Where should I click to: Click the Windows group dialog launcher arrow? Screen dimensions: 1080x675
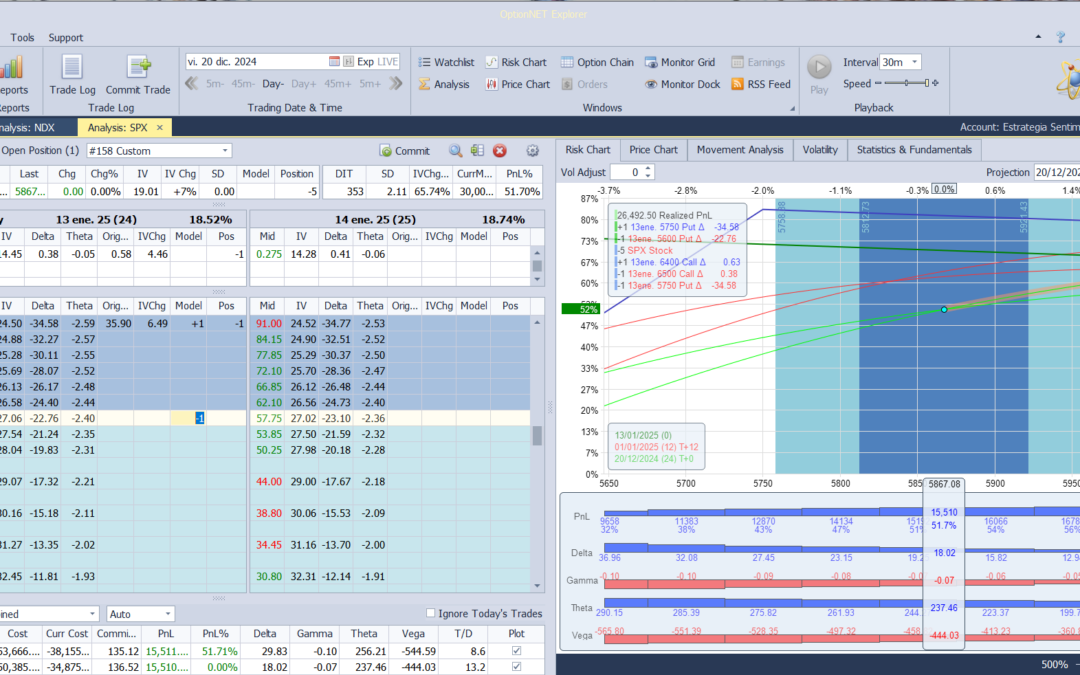pyautogui.click(x=792, y=108)
